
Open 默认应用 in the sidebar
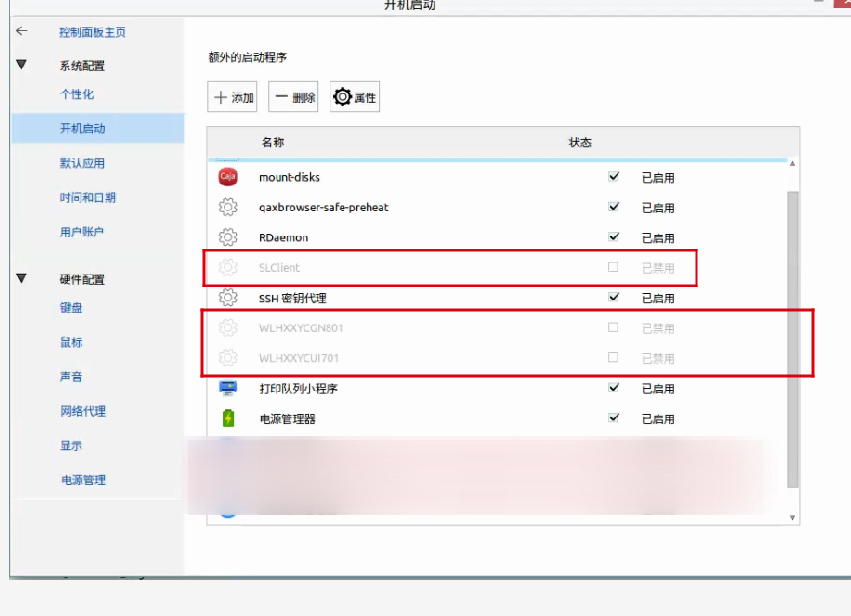(x=82, y=163)
